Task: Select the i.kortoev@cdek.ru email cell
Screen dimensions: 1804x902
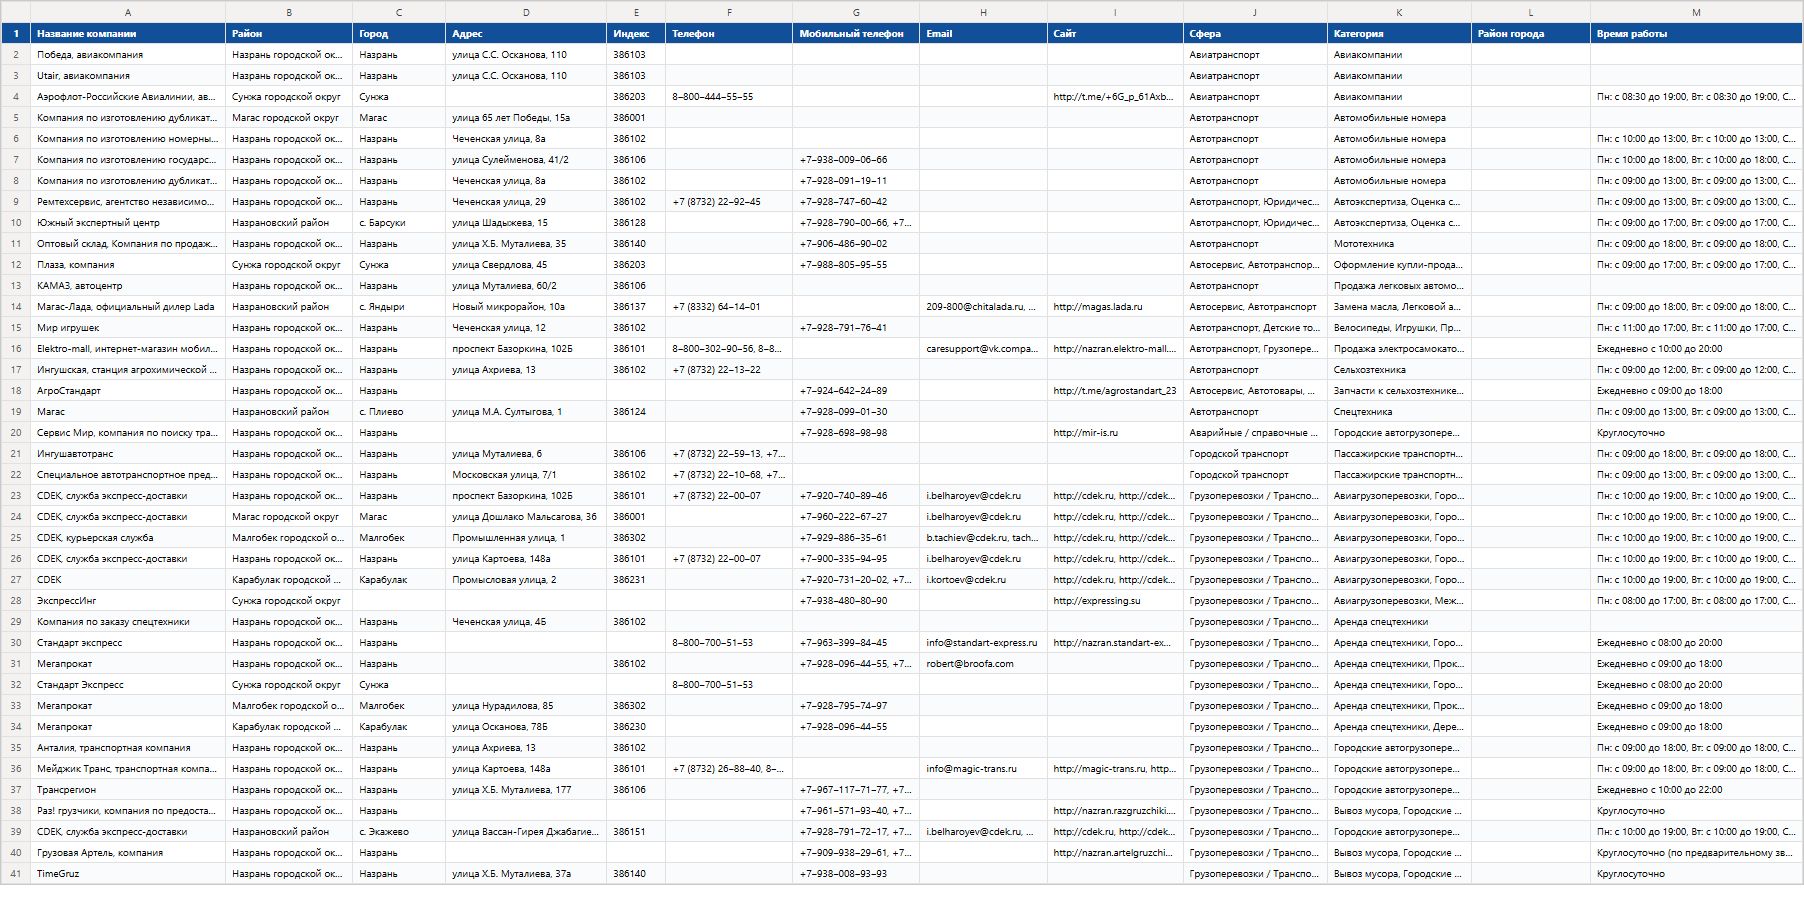Action: [x=983, y=580]
